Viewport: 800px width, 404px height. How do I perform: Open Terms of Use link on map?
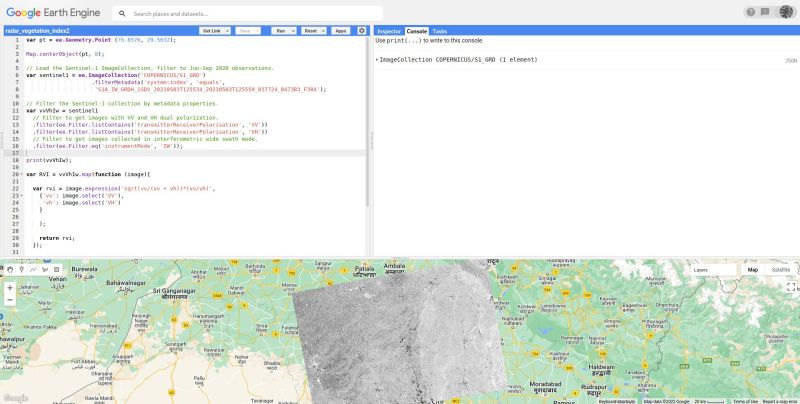click(745, 401)
